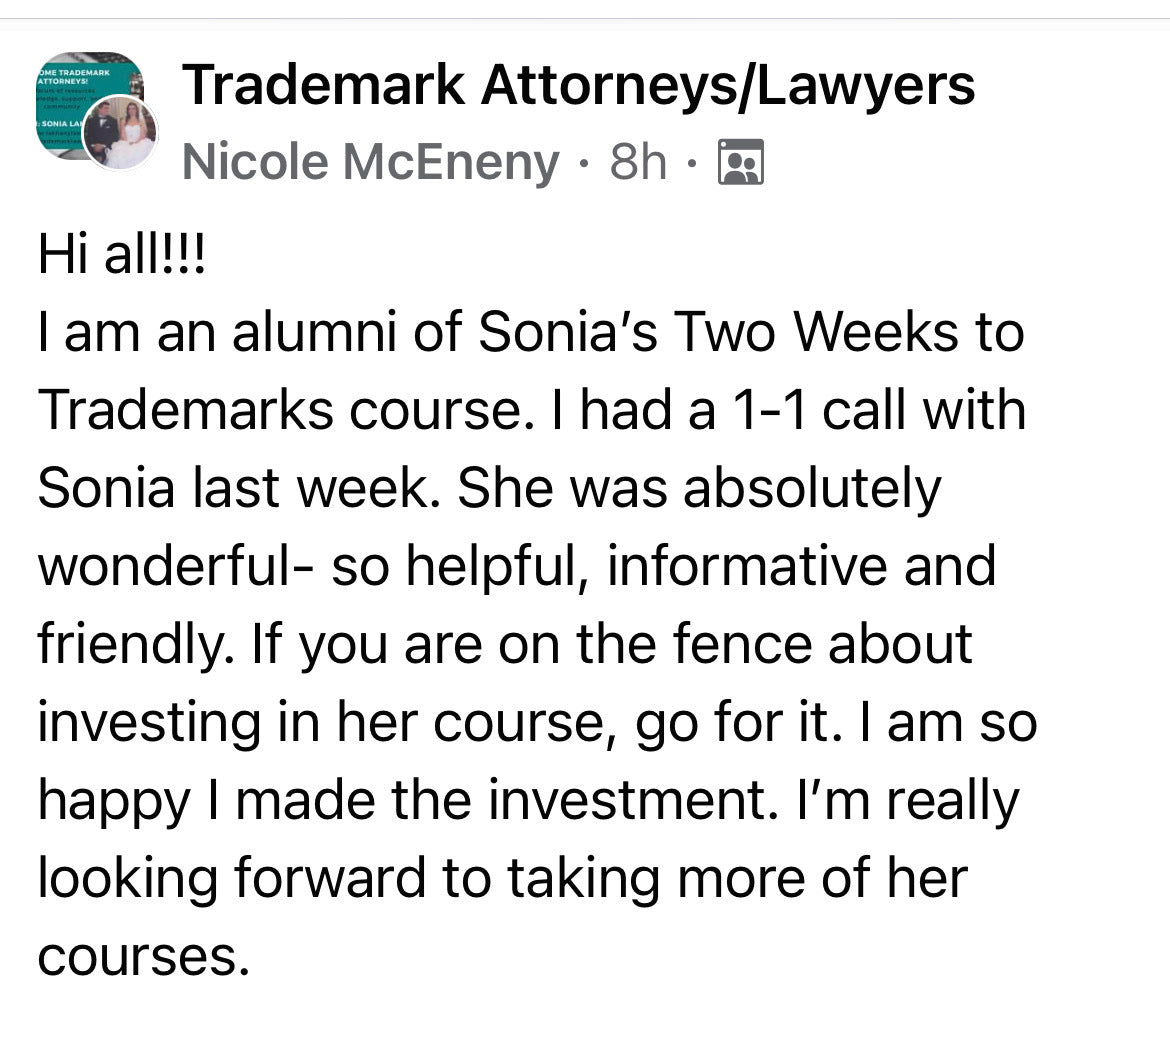Click the post header area
The height and width of the screenshot is (1049, 1170).
tap(500, 120)
